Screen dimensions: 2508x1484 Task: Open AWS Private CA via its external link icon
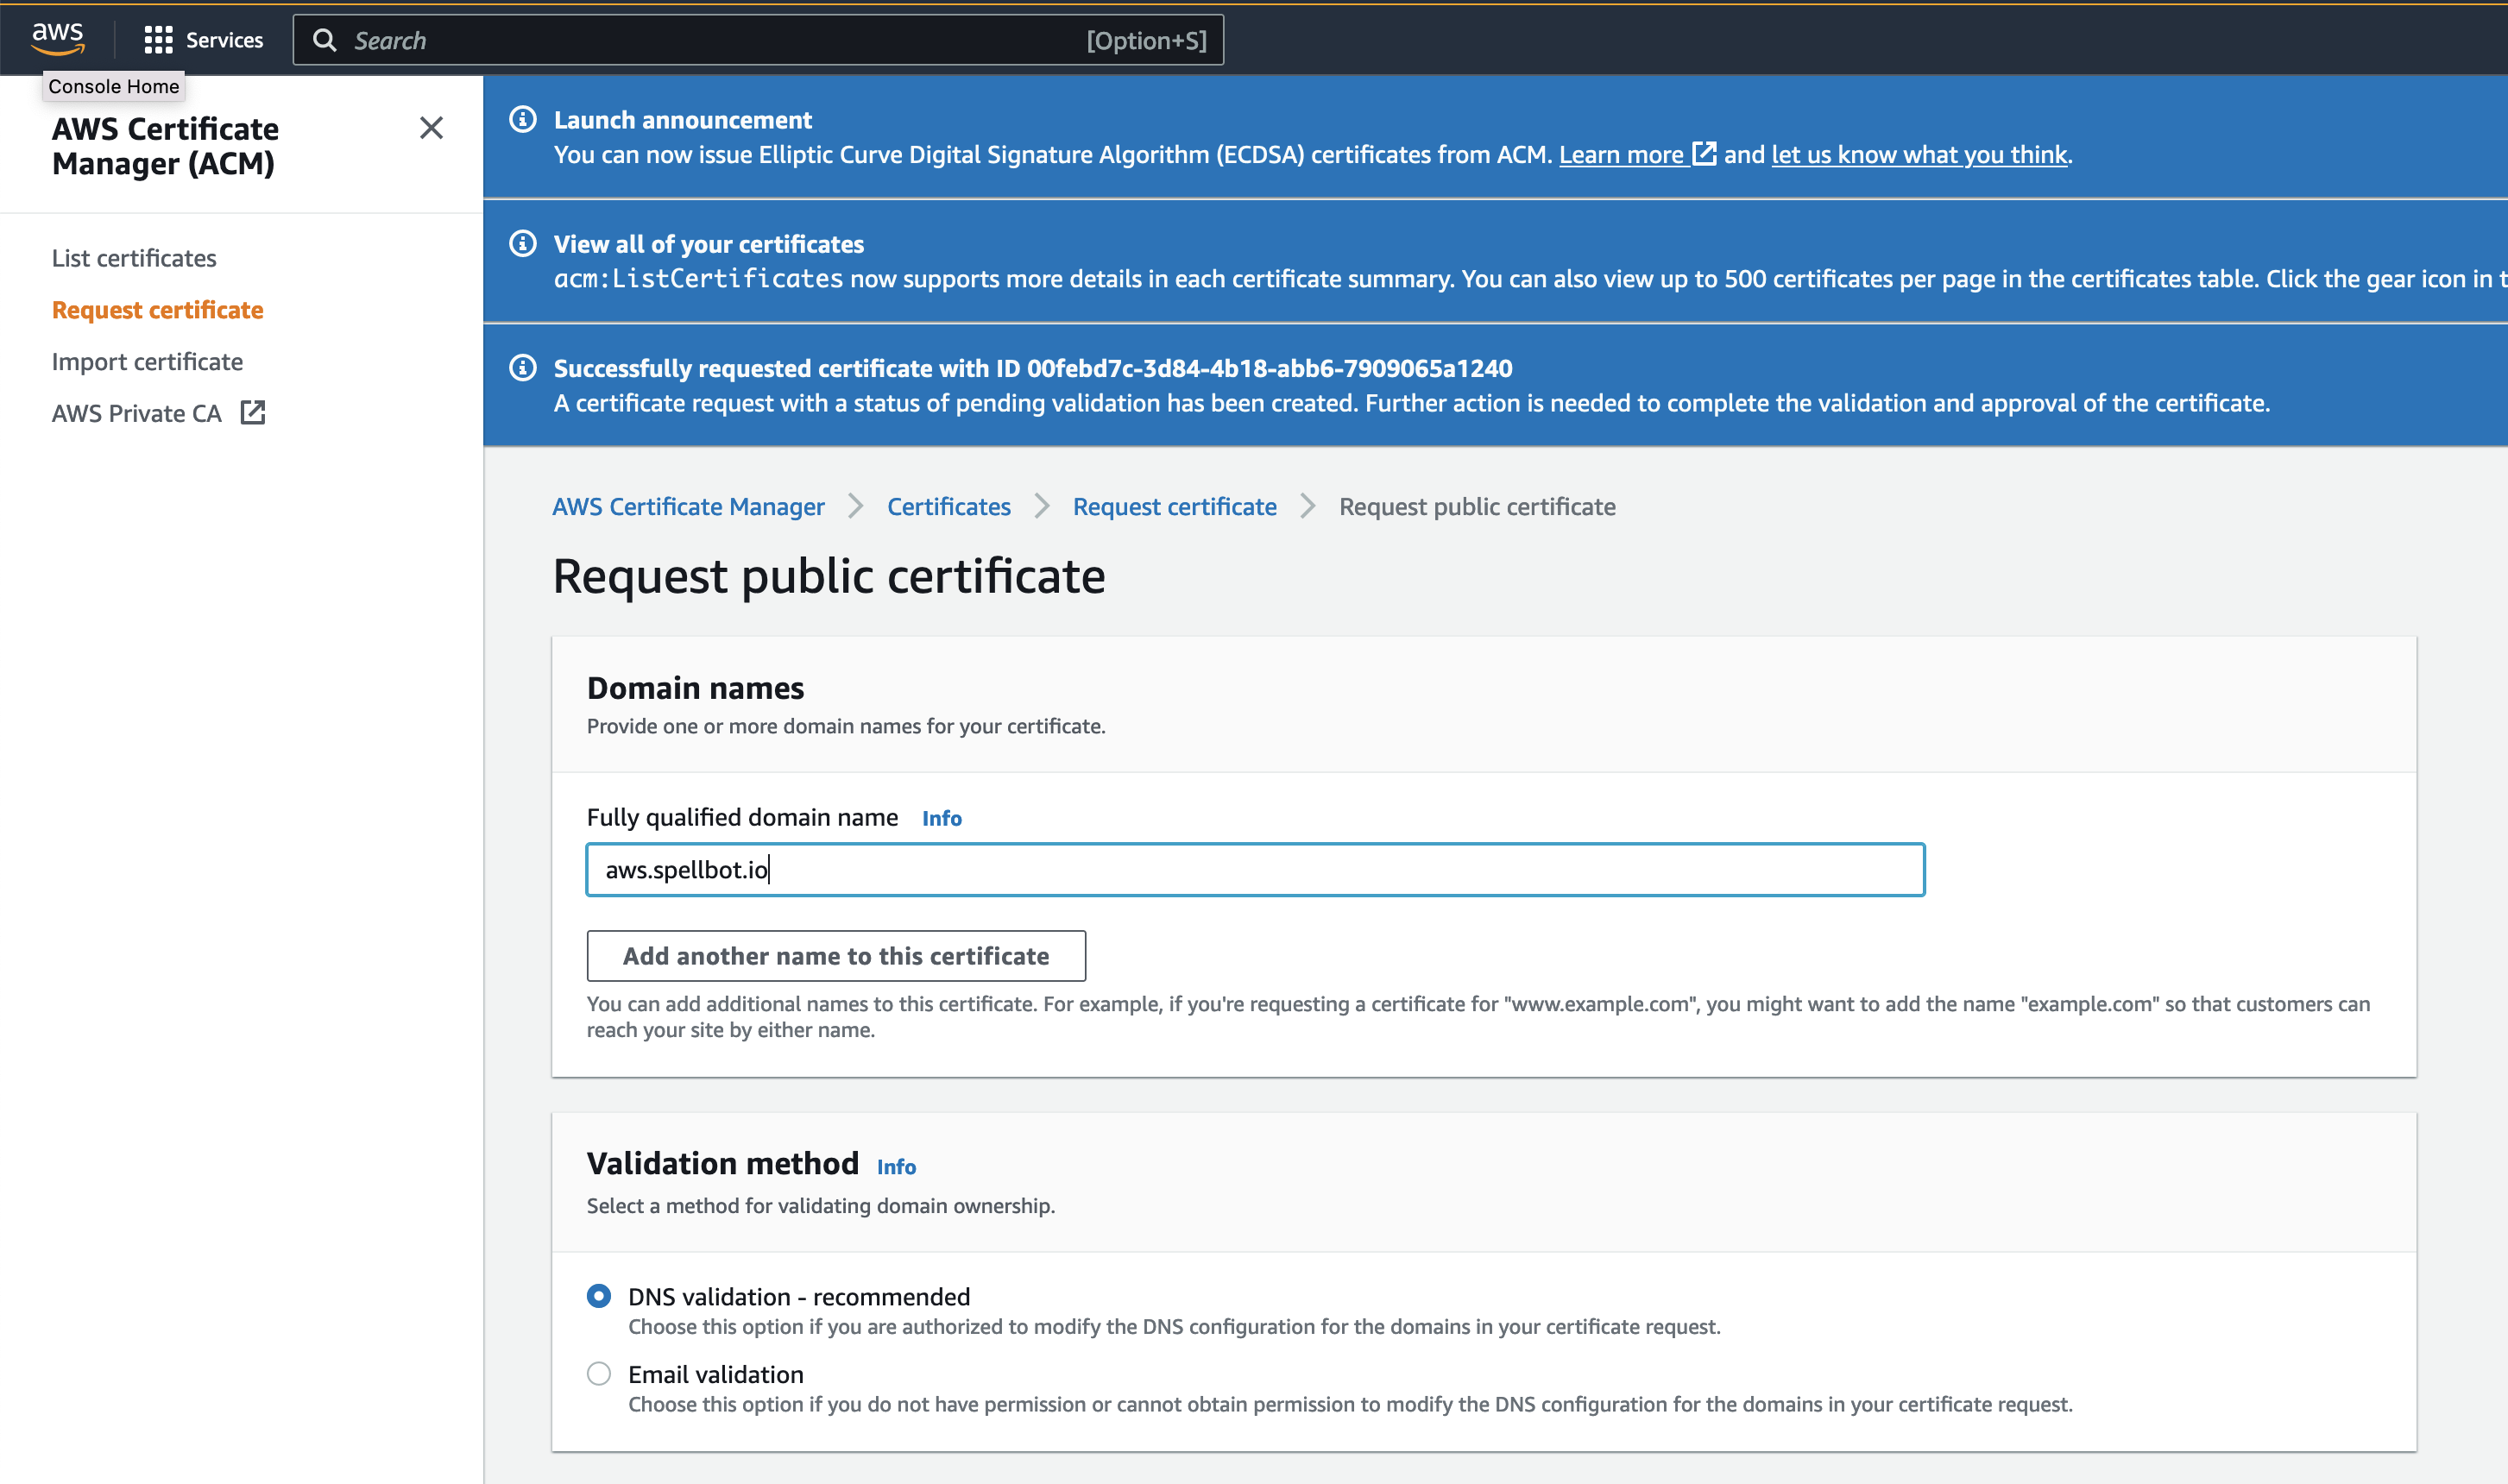253,411
